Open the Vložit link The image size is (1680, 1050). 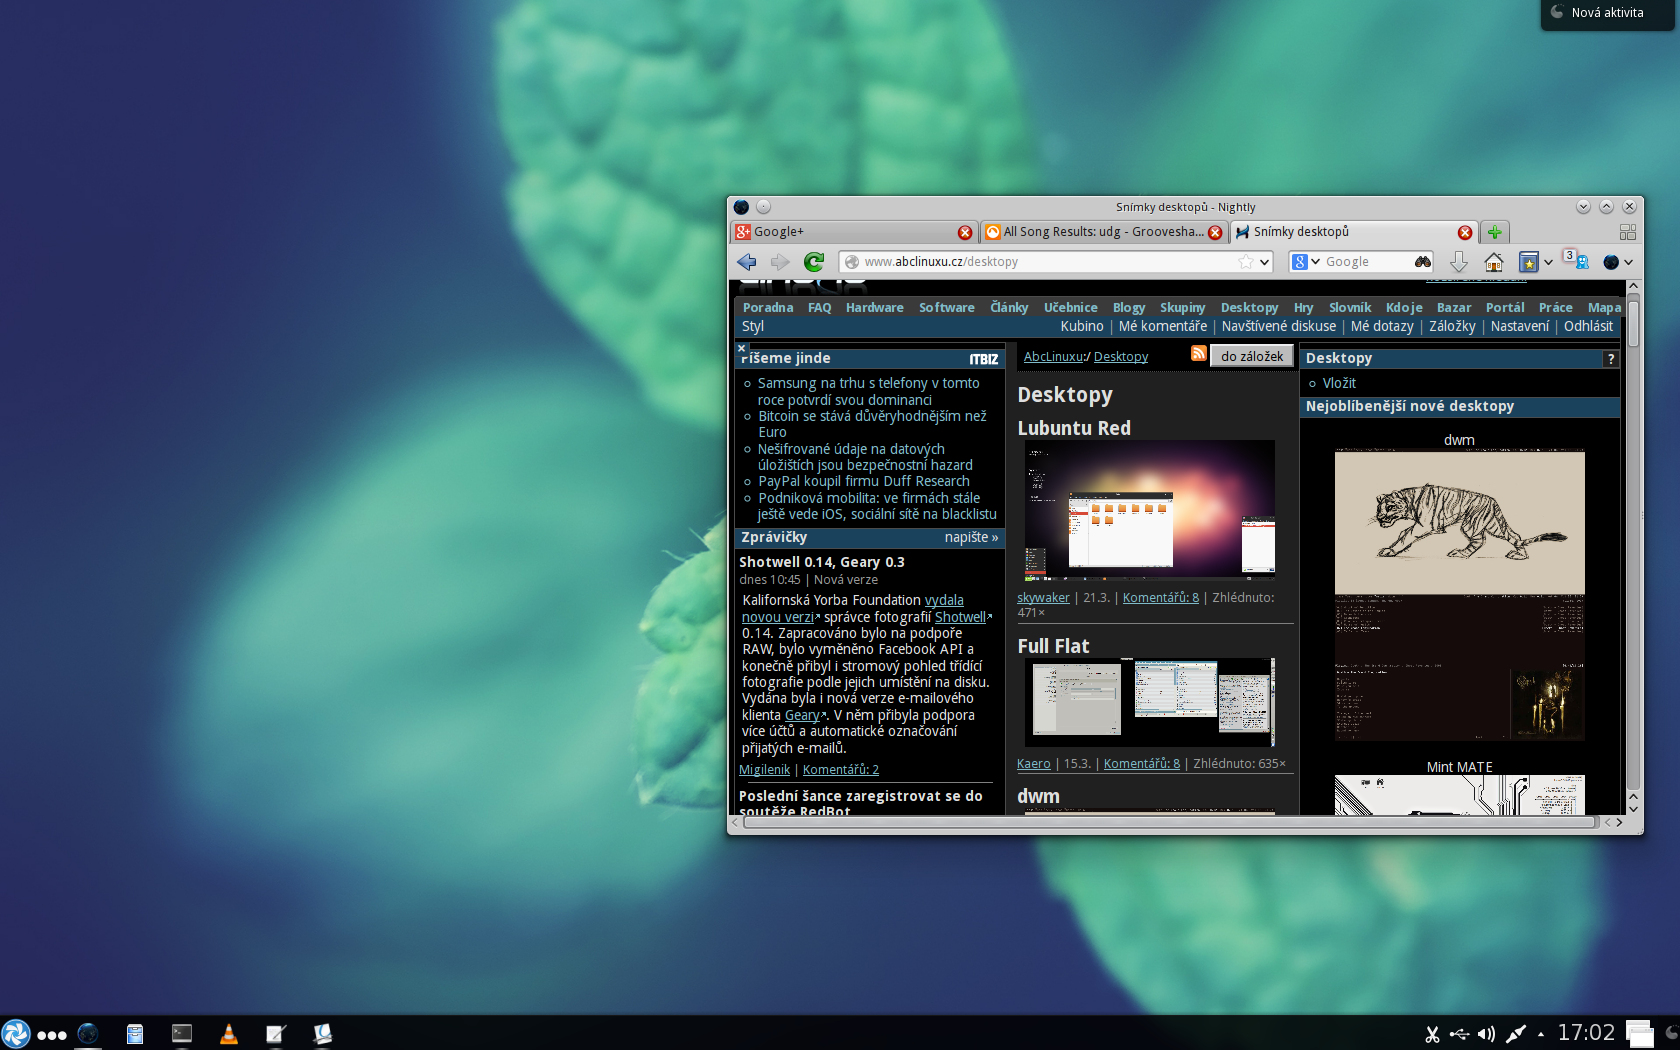coord(1339,383)
